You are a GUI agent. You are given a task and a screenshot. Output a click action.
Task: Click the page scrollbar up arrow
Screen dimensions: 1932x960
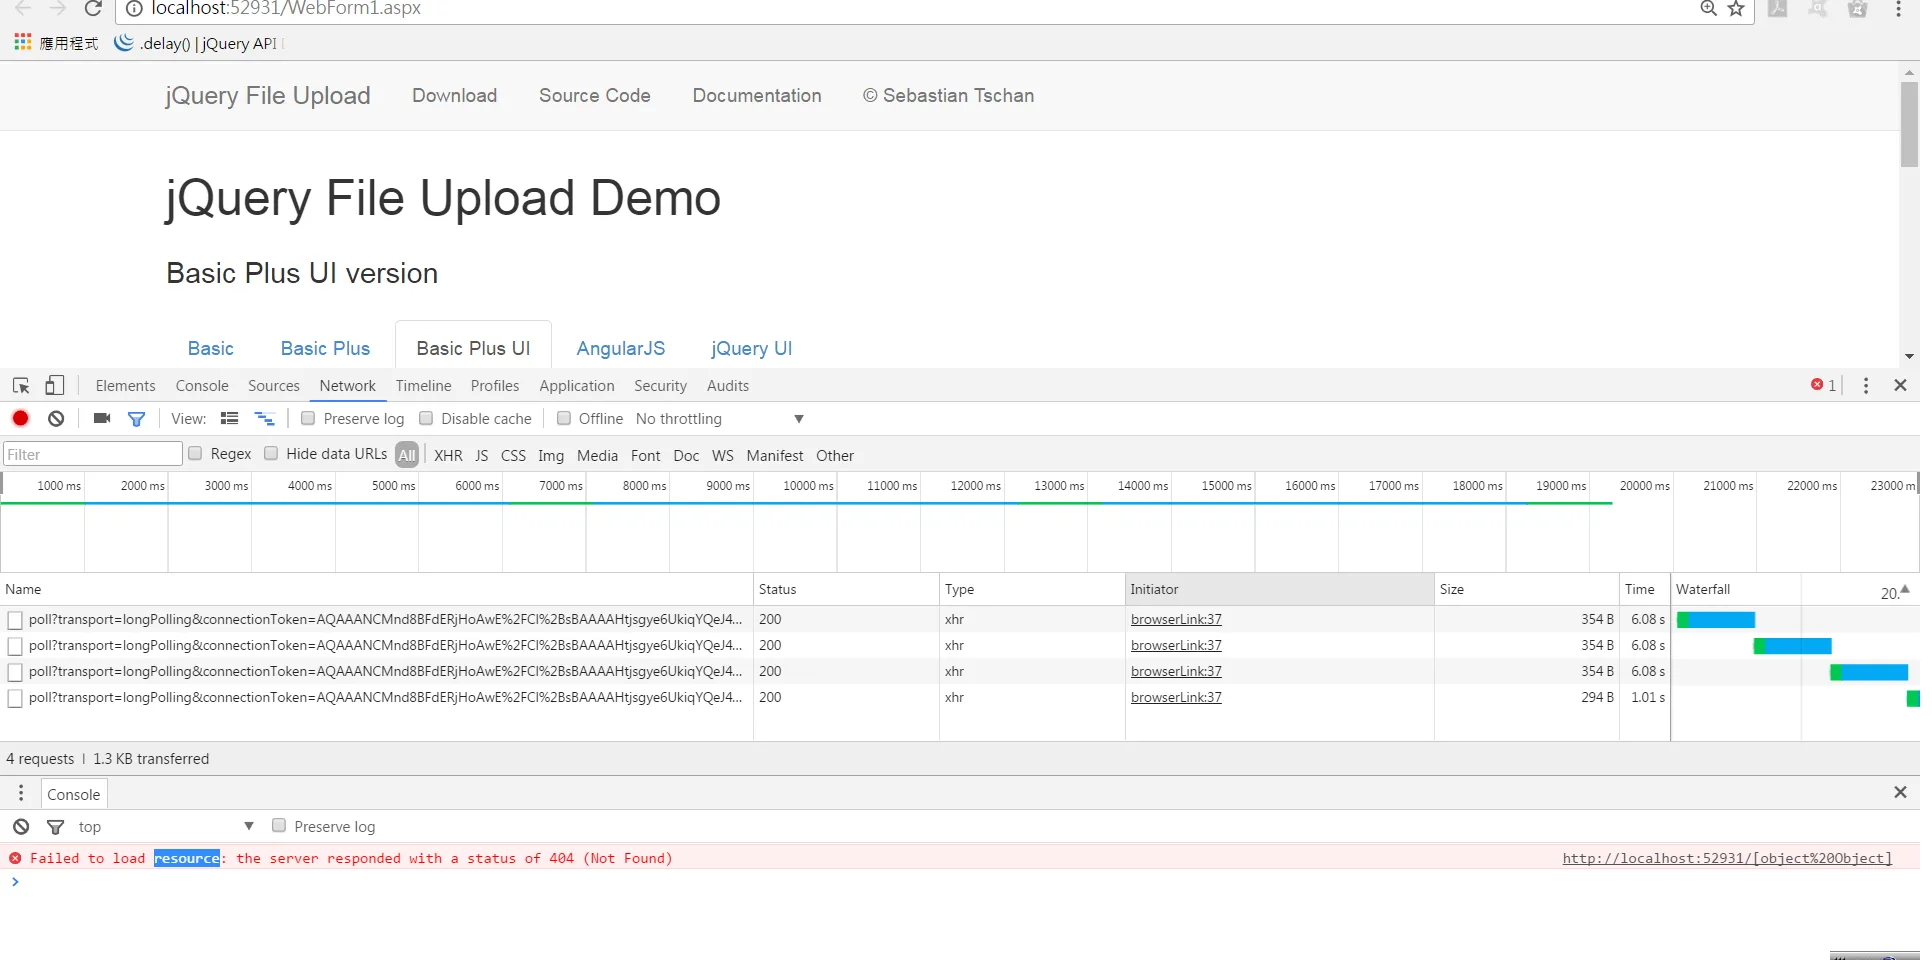pyautogui.click(x=1909, y=72)
